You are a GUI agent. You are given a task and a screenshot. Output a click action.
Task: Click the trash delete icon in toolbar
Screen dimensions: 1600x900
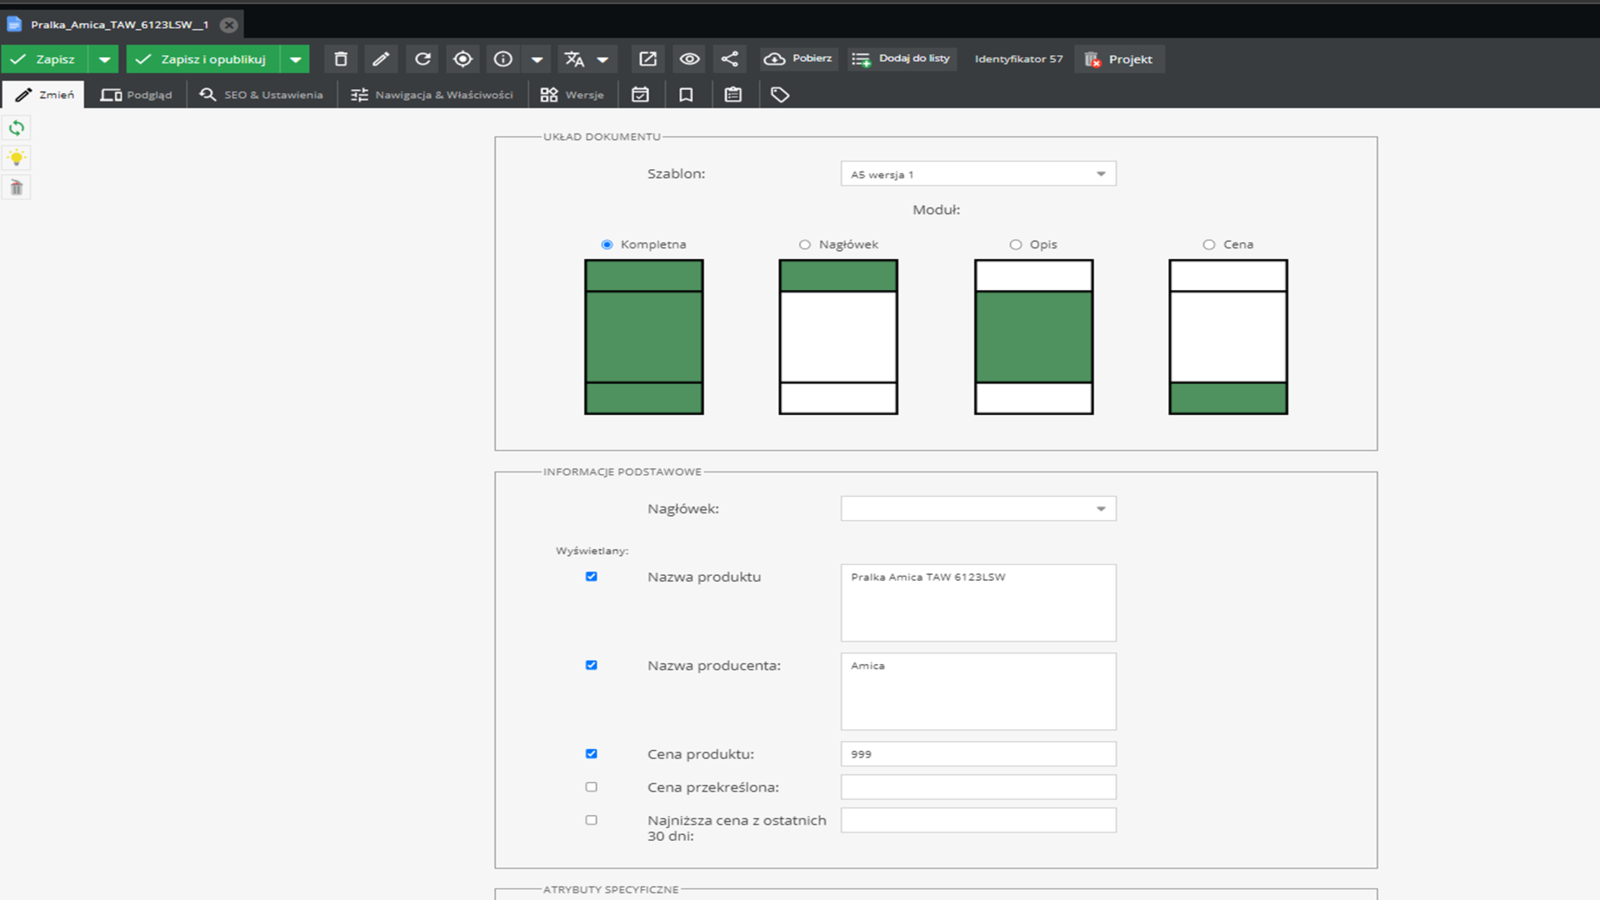click(341, 59)
